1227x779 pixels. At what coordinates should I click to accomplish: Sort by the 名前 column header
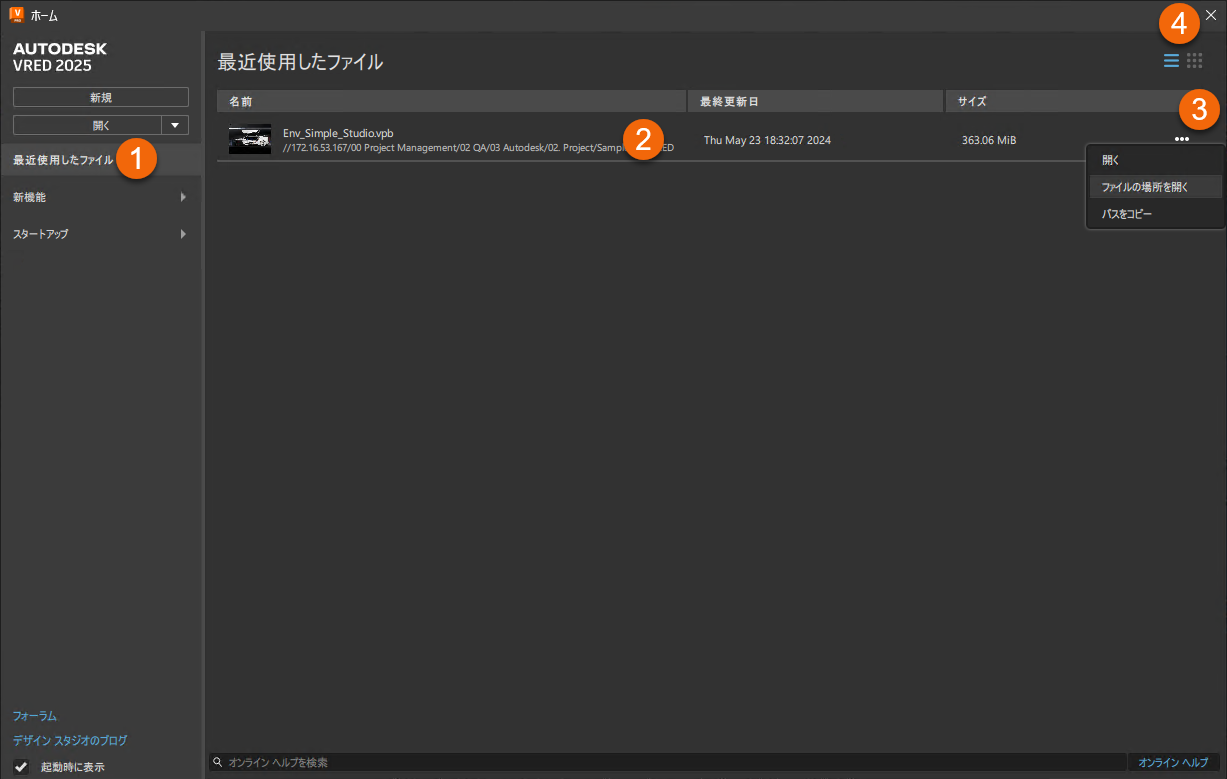point(451,101)
